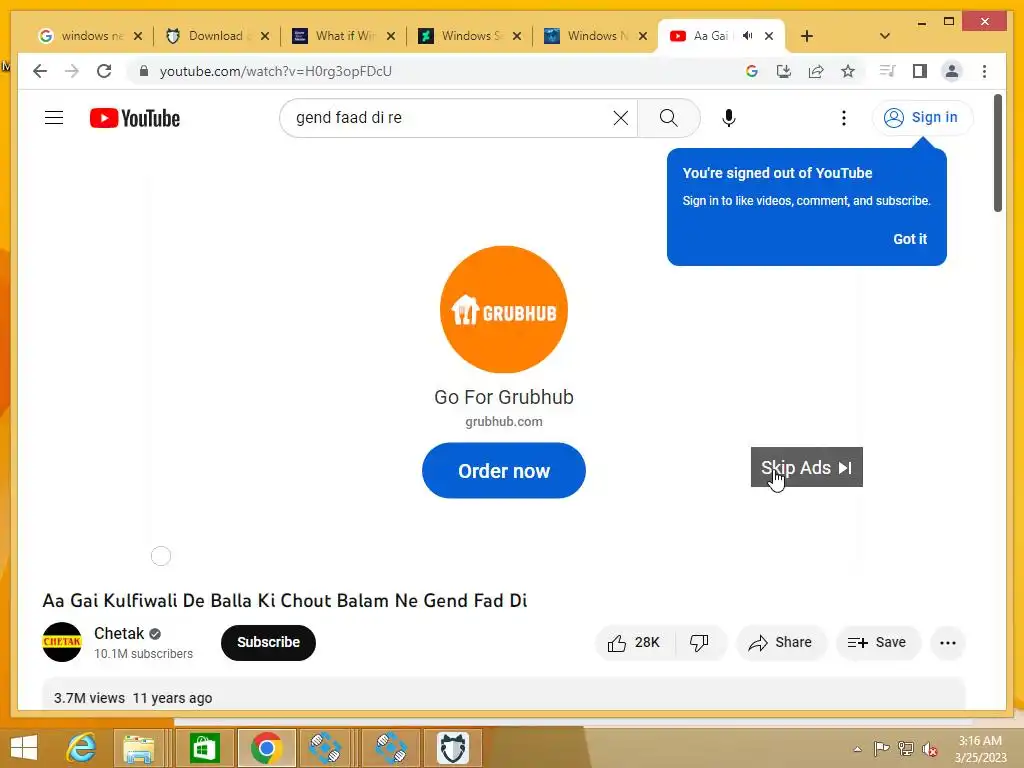Open Chetak channel name link
Image resolution: width=1024 pixels, height=768 pixels.
pyautogui.click(x=119, y=633)
